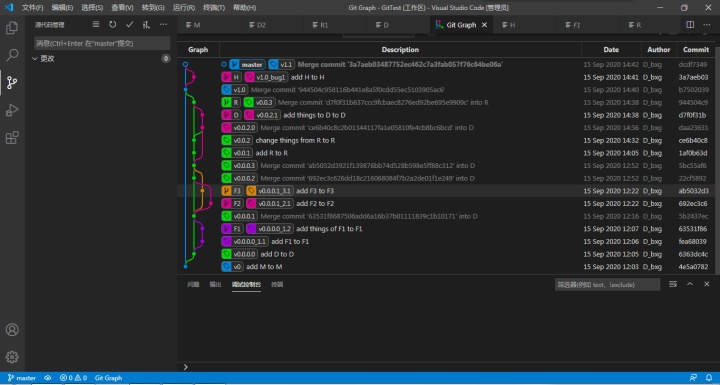This screenshot has width=720, height=385.
Task: Click the F3 branch label
Action: [232, 191]
